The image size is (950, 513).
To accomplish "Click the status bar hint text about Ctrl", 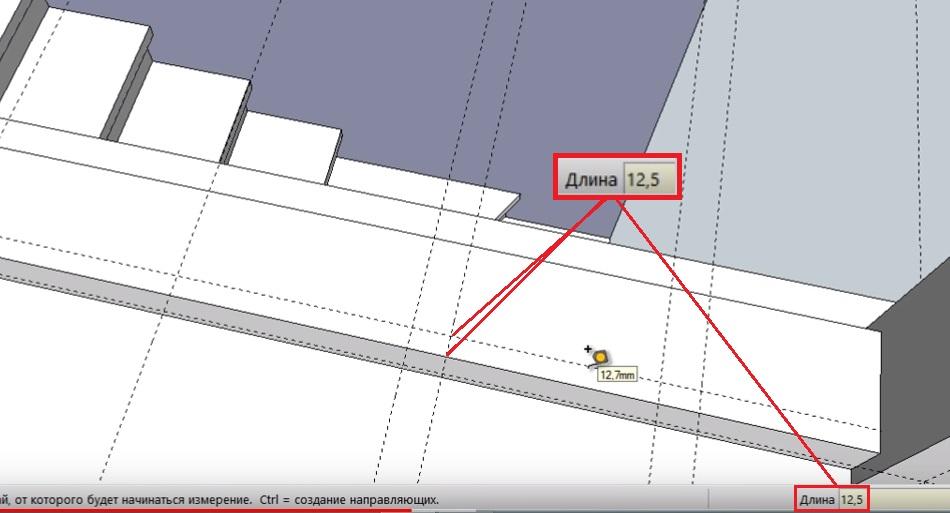I will pos(220,499).
